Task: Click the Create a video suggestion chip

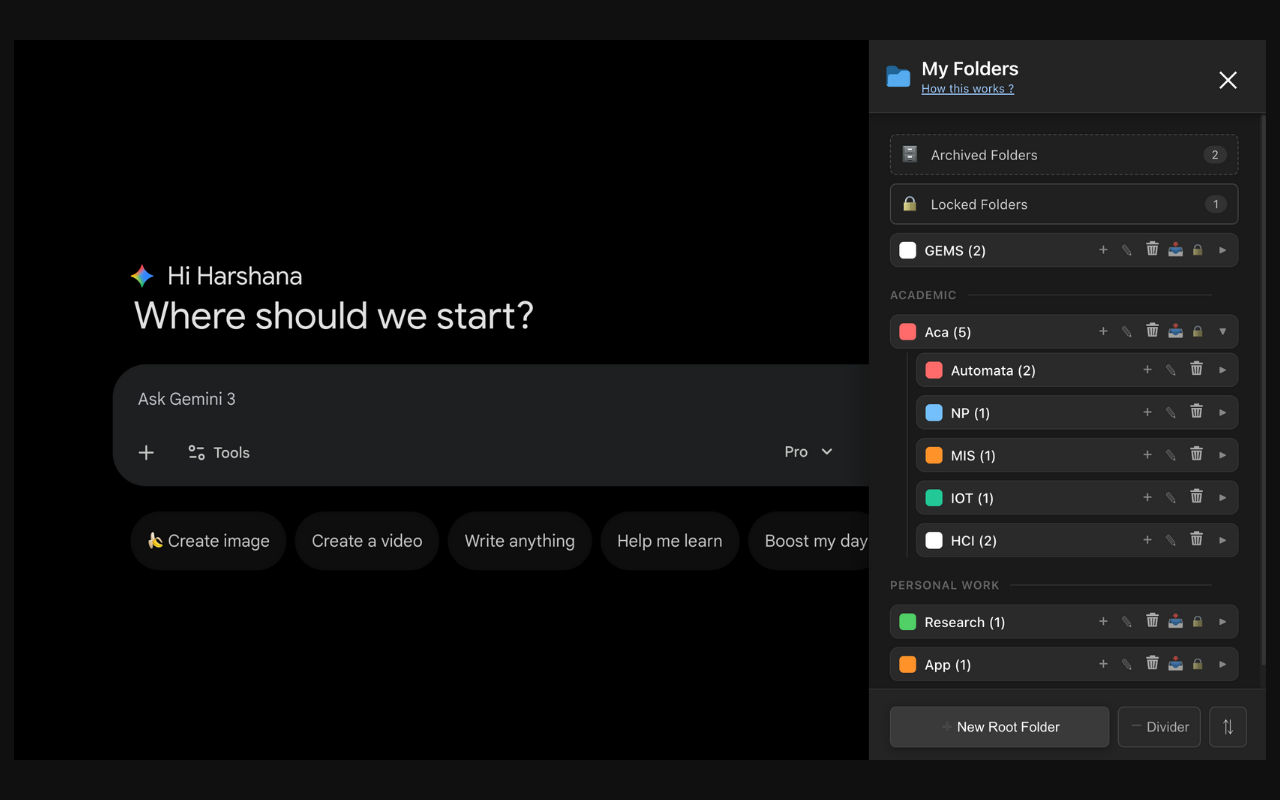Action: pos(367,541)
